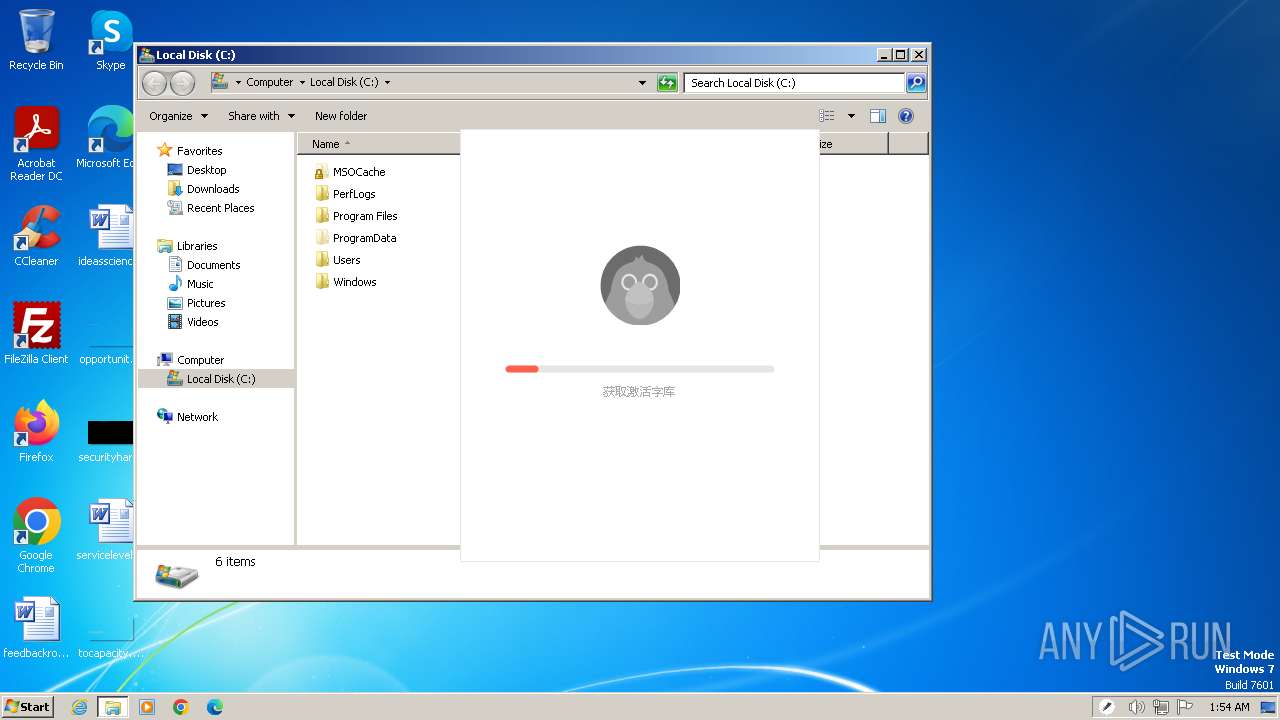Screen dimensions: 1280x720
Task: Open Windows Media Player from the taskbar
Action: (147, 707)
